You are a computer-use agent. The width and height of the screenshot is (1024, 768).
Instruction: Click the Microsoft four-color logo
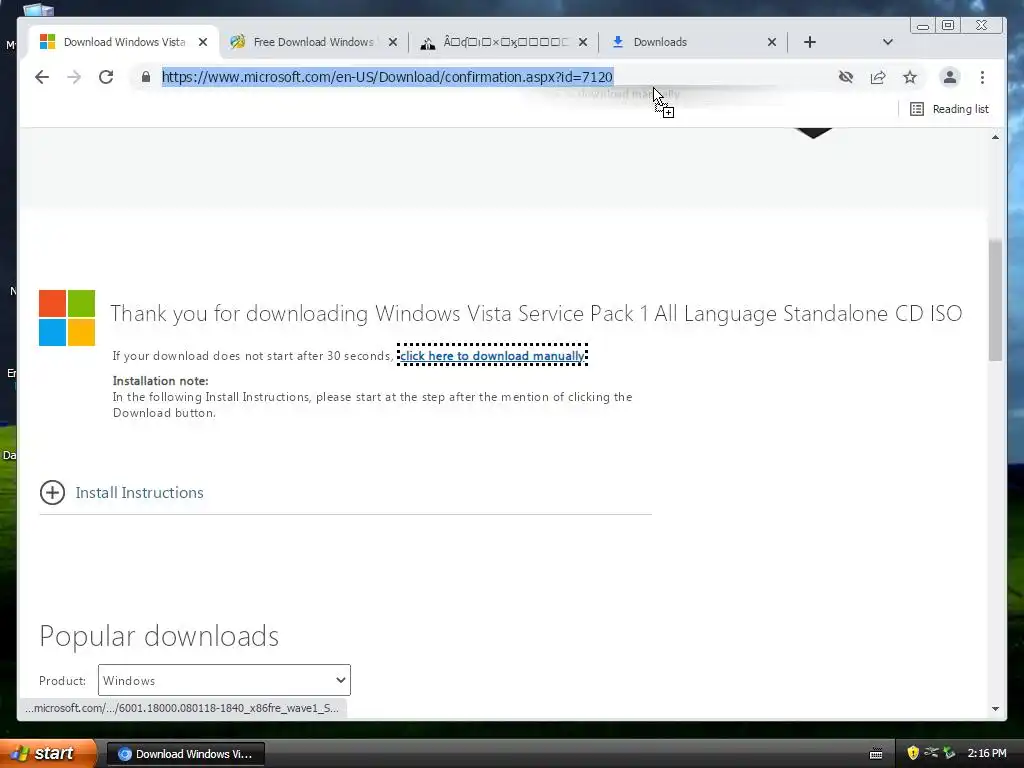coord(67,318)
